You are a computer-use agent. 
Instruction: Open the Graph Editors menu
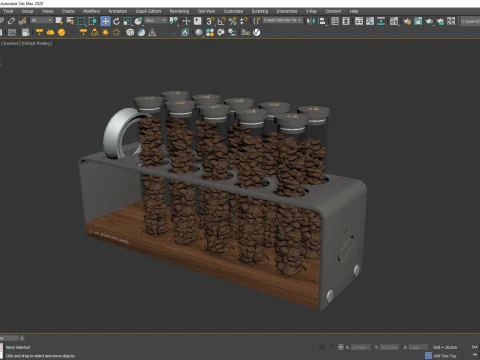[x=148, y=11]
